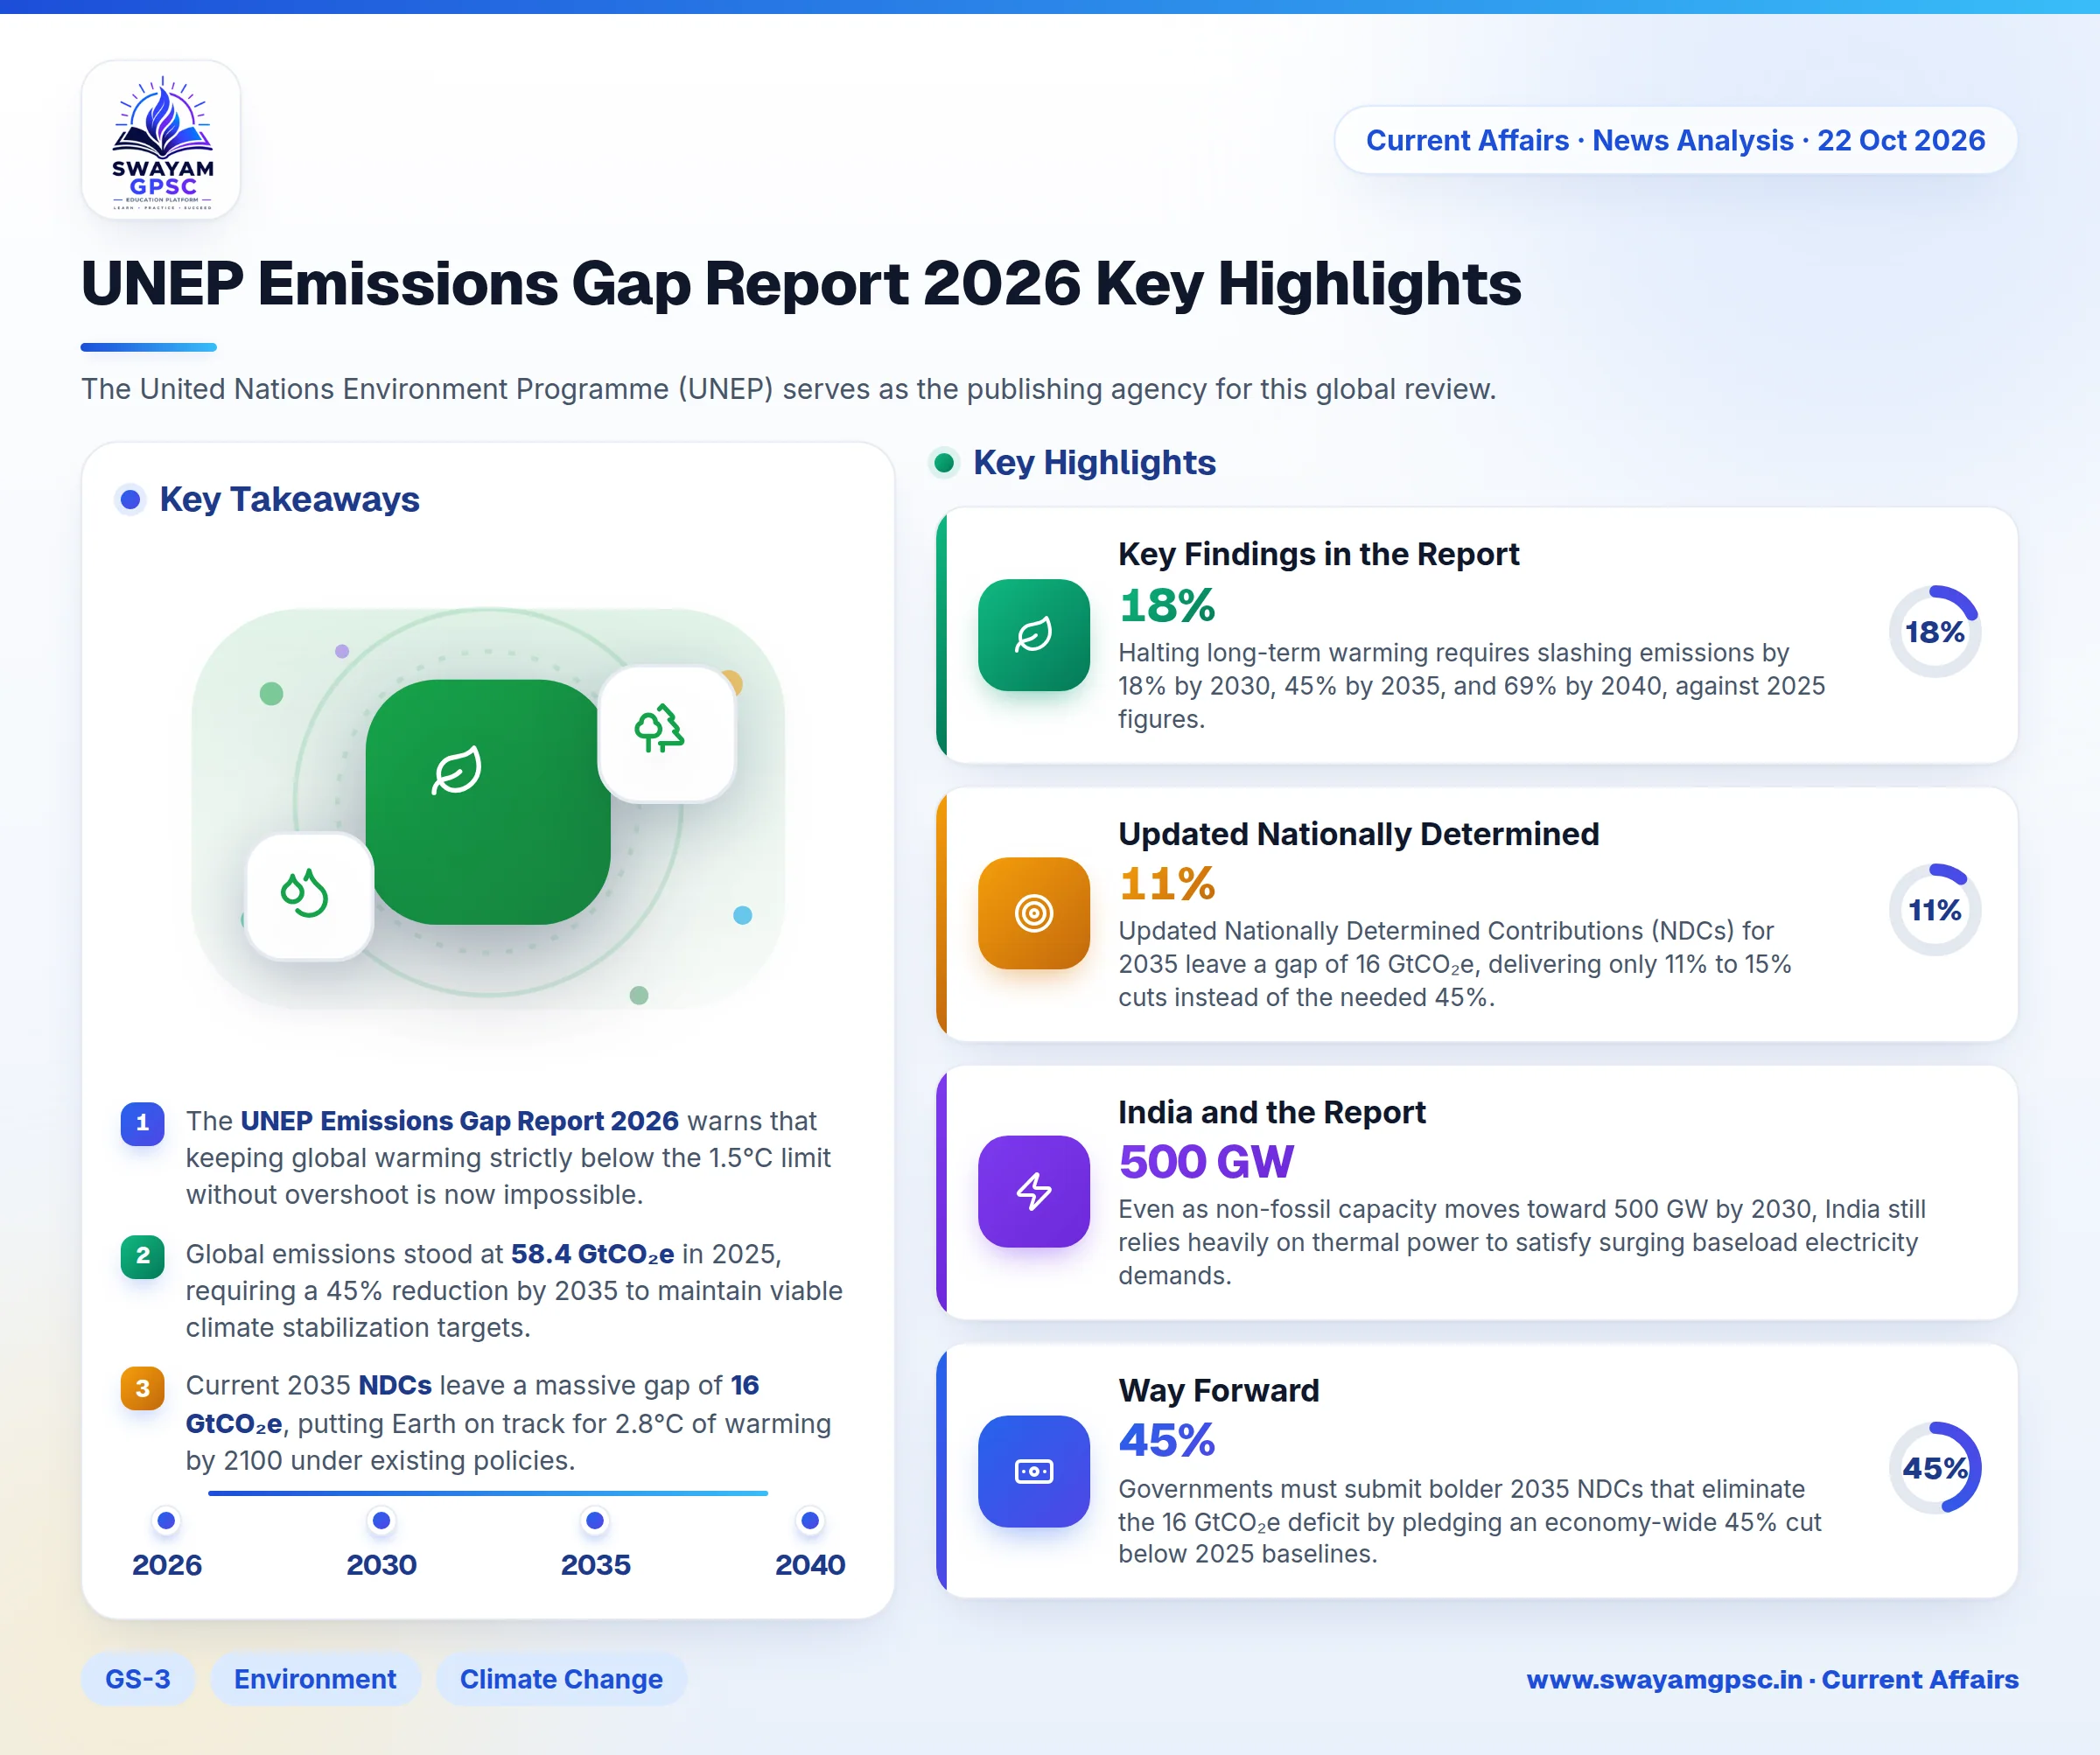Click the 45% circular progress ring
The image size is (2100, 1755).
pyautogui.click(x=1934, y=1468)
